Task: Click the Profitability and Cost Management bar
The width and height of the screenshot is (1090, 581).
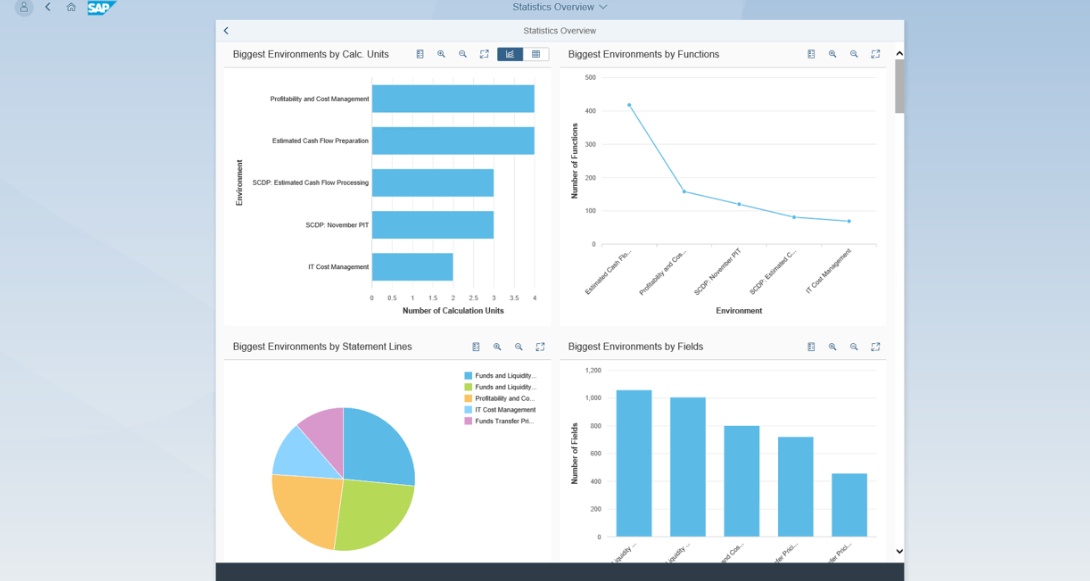Action: pos(452,99)
